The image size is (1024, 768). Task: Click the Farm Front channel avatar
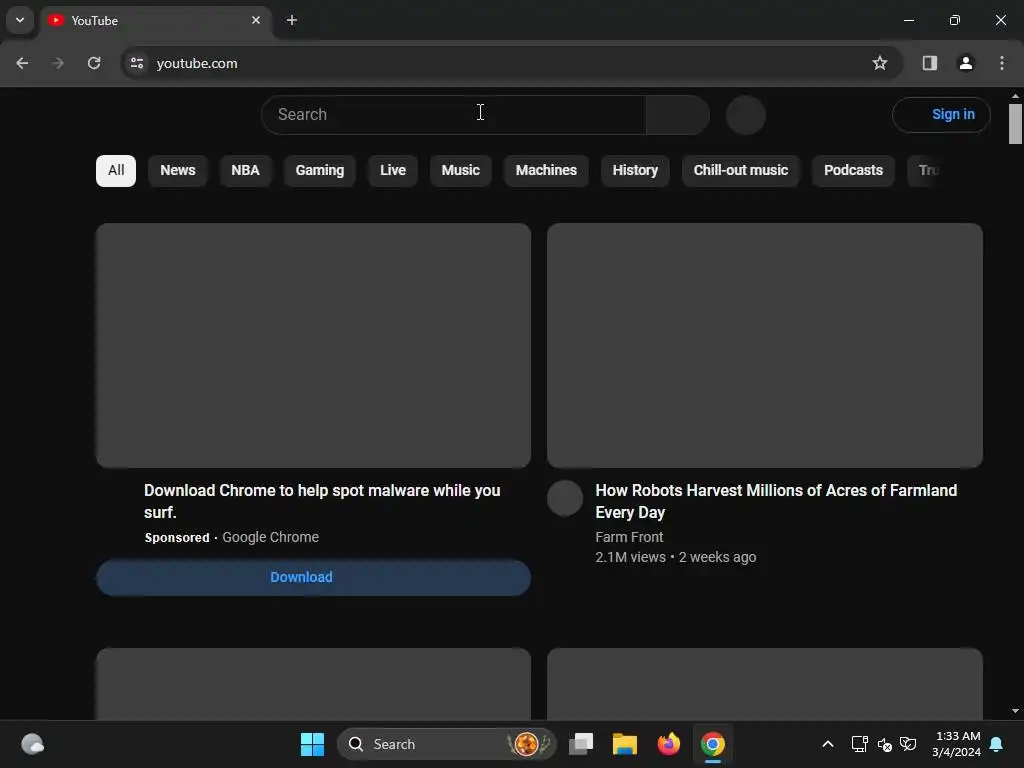(x=565, y=498)
